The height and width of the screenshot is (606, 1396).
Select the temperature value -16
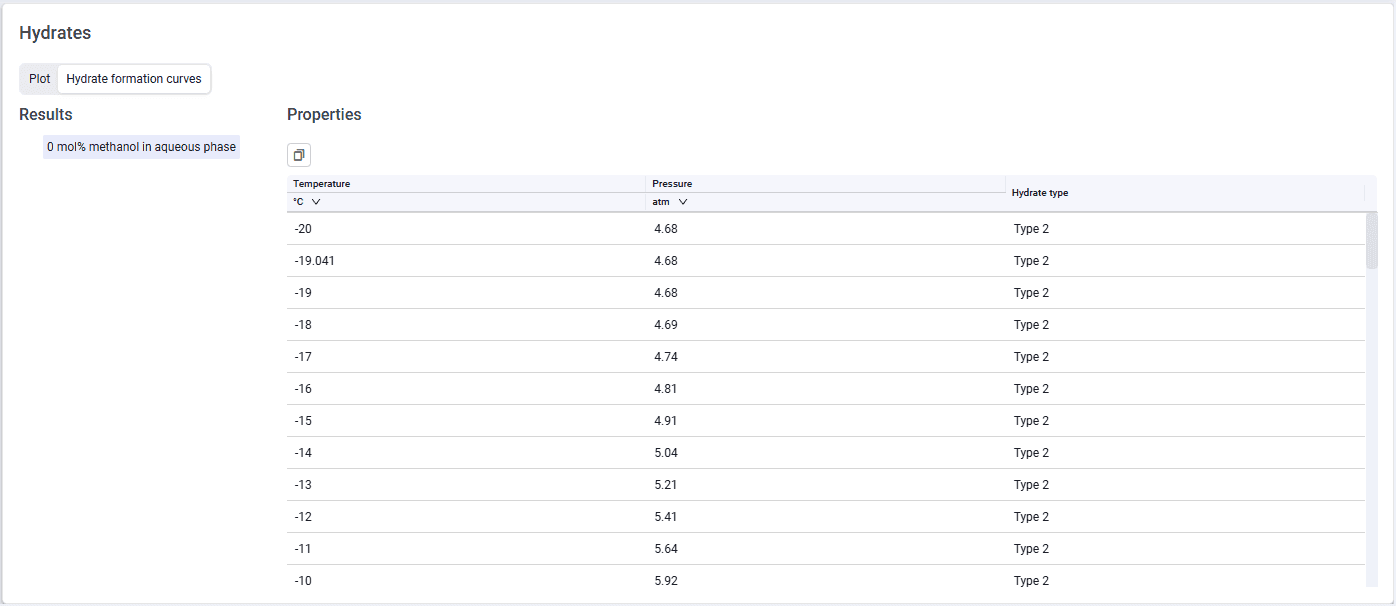click(x=466, y=389)
